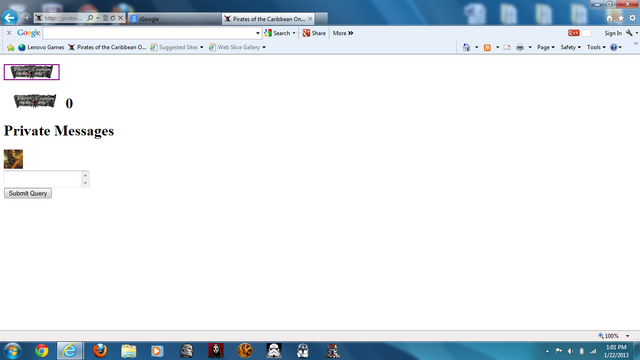Click the Sith mask taskbar icon
This screenshot has height=360, width=640.
coord(216,351)
